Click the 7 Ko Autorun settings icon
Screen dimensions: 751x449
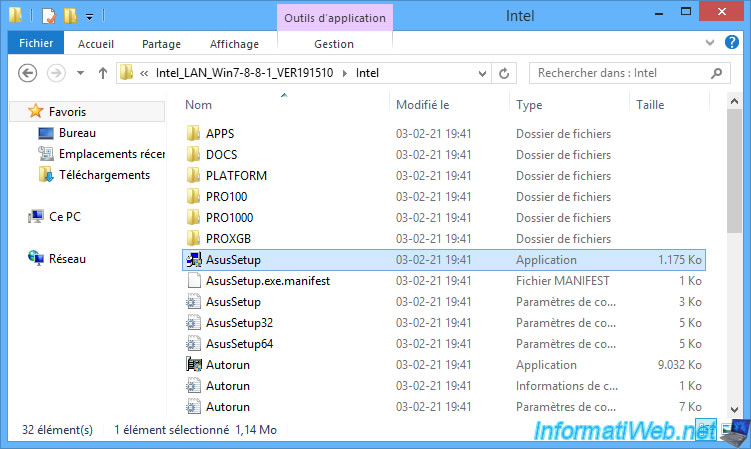pyautogui.click(x=193, y=407)
